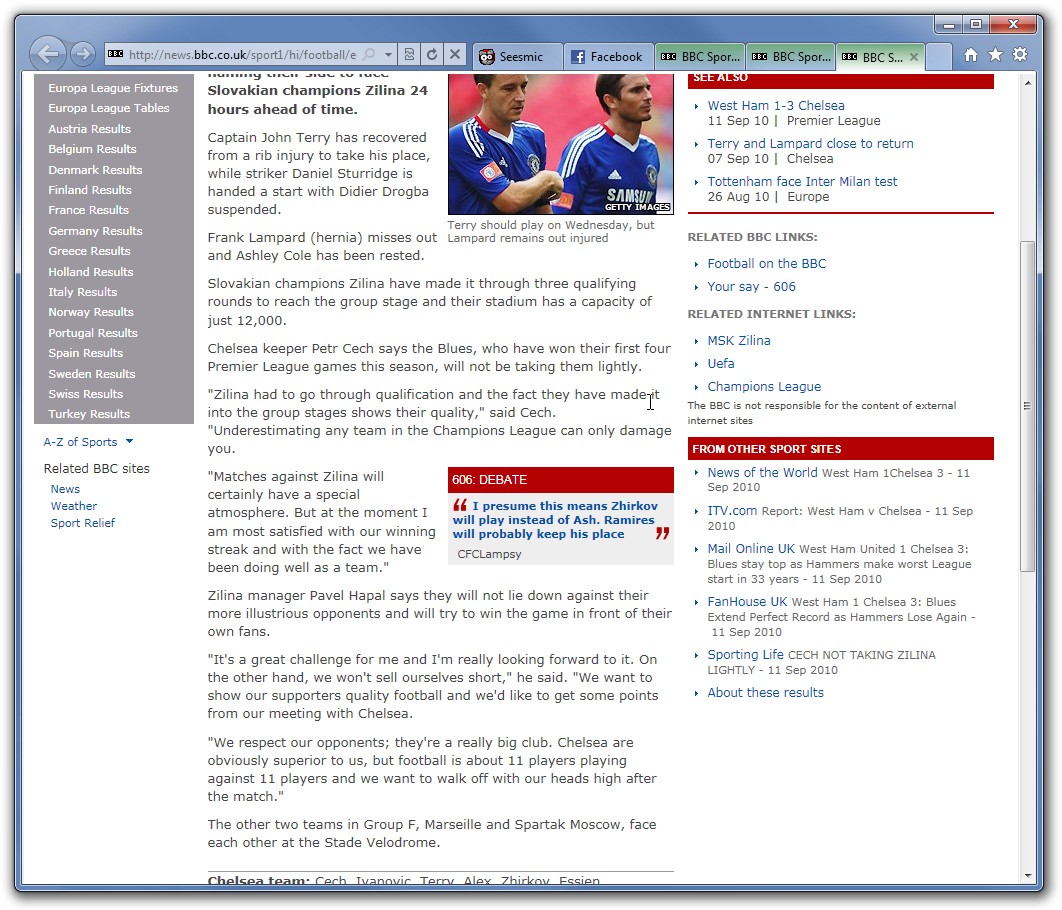
Task: Open Your say - 606 link
Action: (x=752, y=286)
